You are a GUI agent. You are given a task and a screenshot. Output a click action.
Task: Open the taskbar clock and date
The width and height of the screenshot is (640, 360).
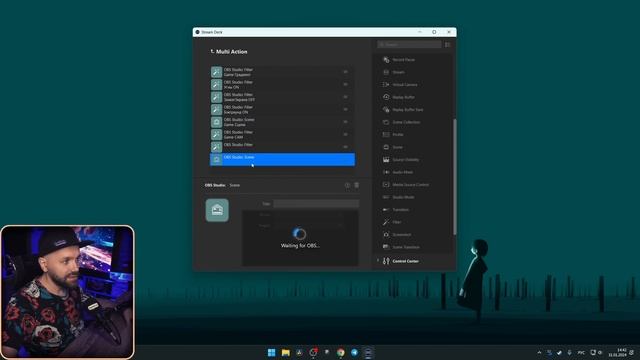pyautogui.click(x=618, y=352)
